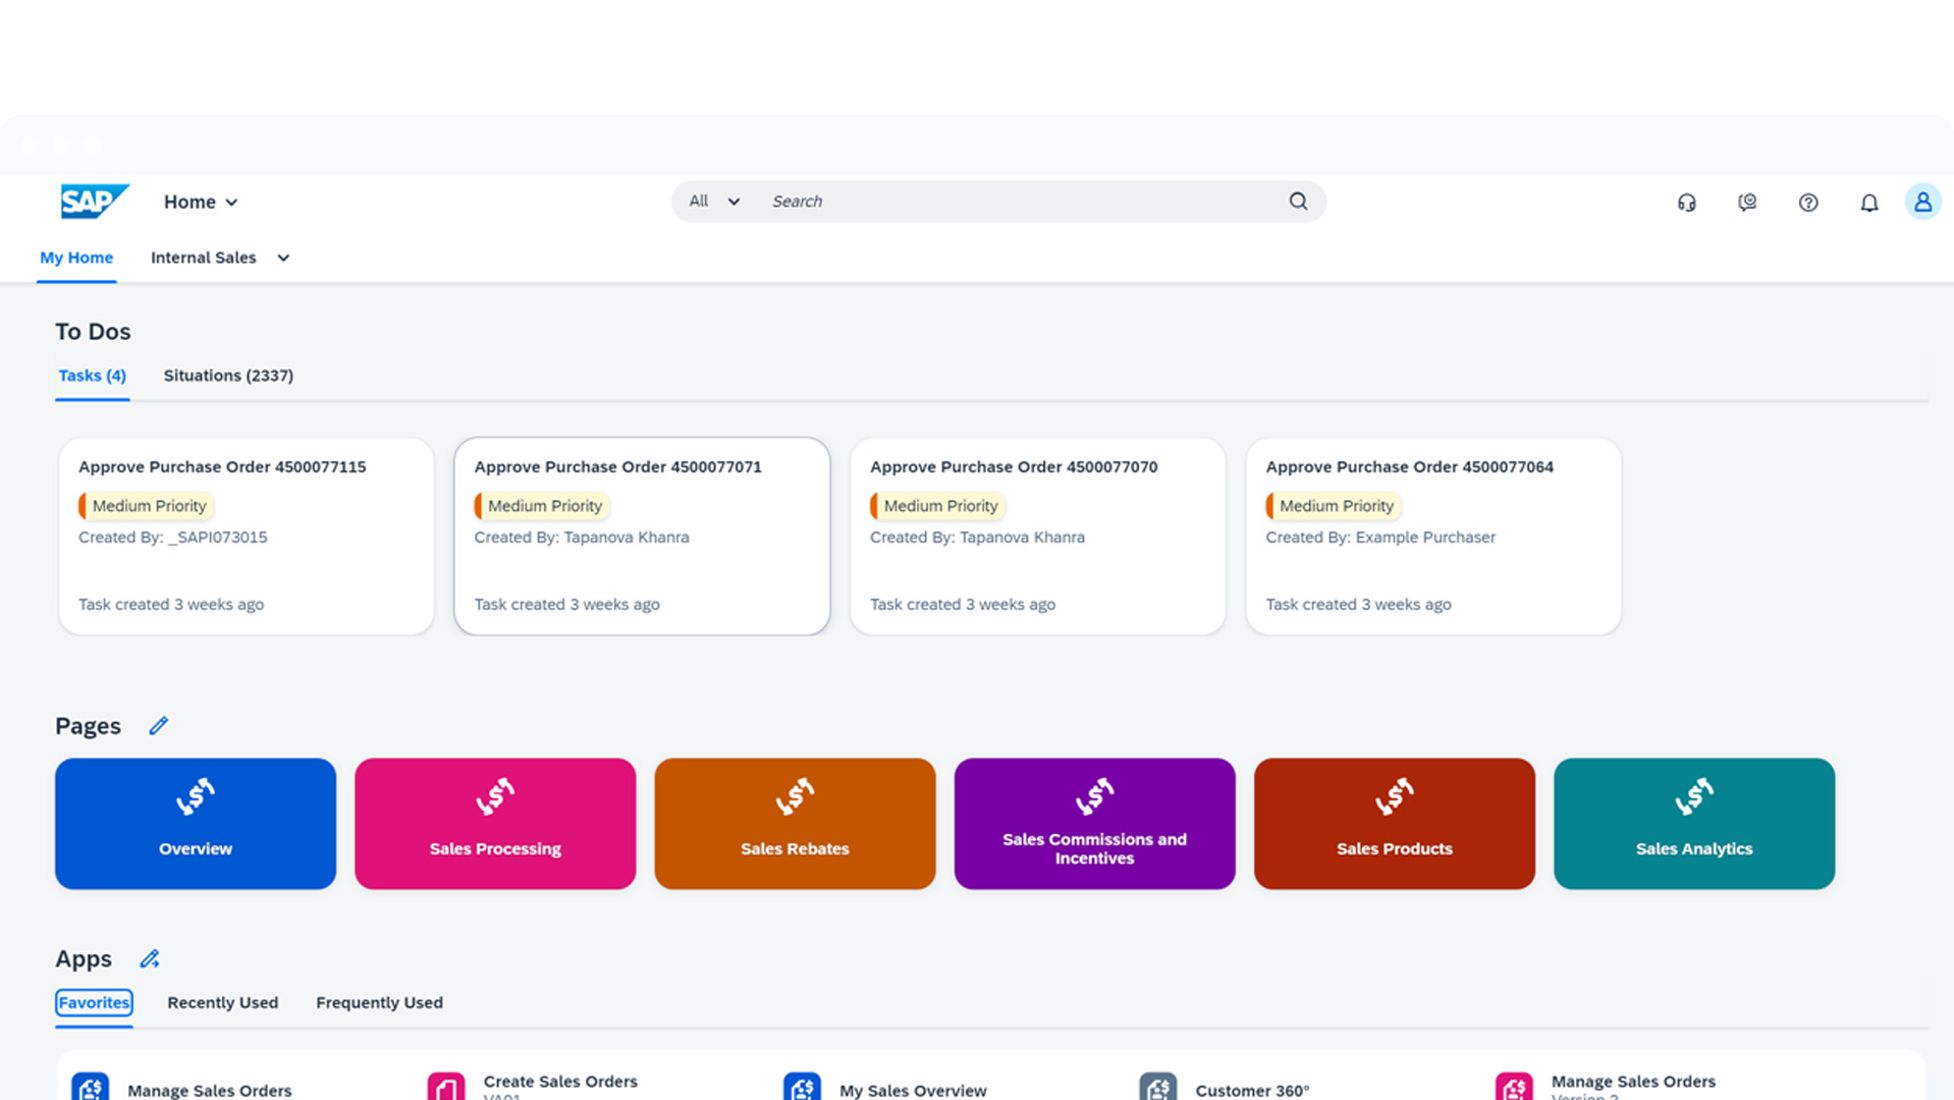The width and height of the screenshot is (1954, 1100).
Task: Open the help question mark icon
Action: (1808, 203)
